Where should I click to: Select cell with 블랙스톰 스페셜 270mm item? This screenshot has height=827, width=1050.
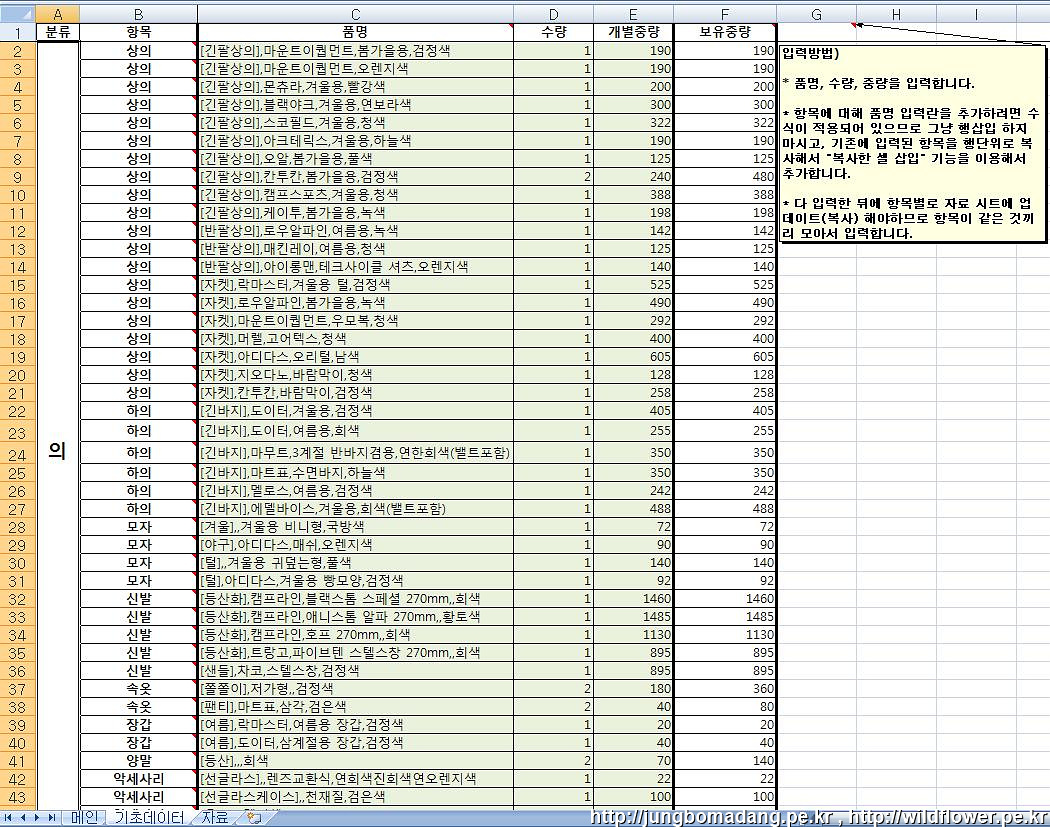356,599
